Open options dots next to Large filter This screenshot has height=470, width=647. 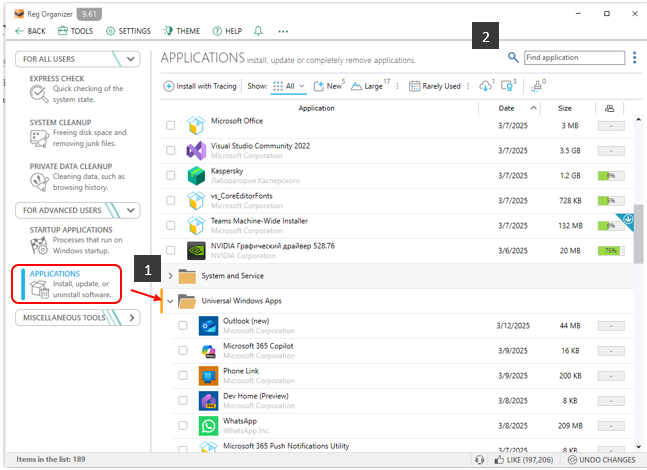[397, 86]
